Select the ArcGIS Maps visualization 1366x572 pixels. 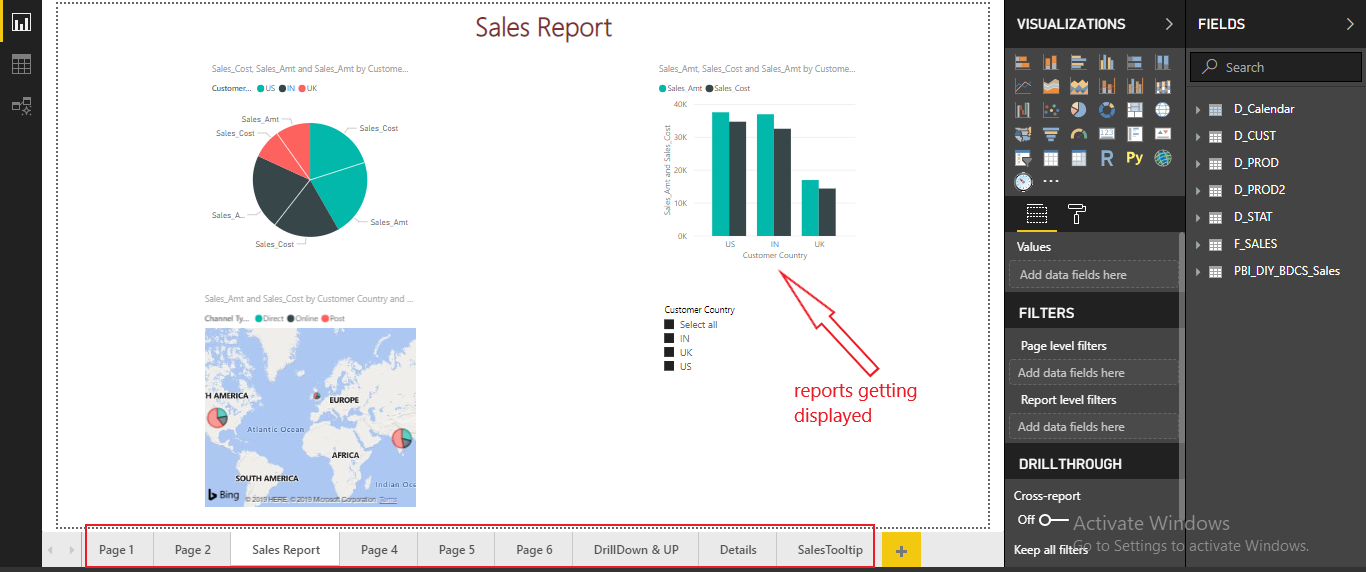(1162, 158)
